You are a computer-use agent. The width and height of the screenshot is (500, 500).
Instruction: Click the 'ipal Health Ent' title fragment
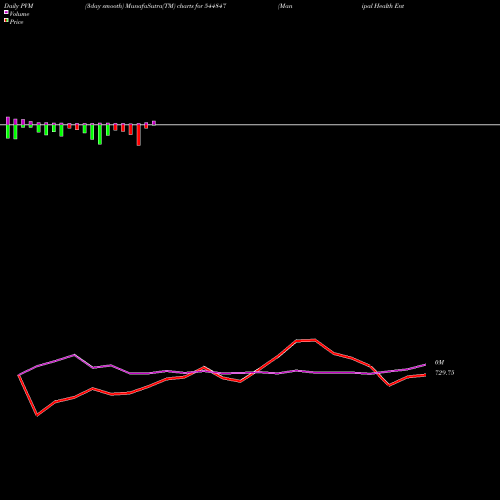coord(383,6)
